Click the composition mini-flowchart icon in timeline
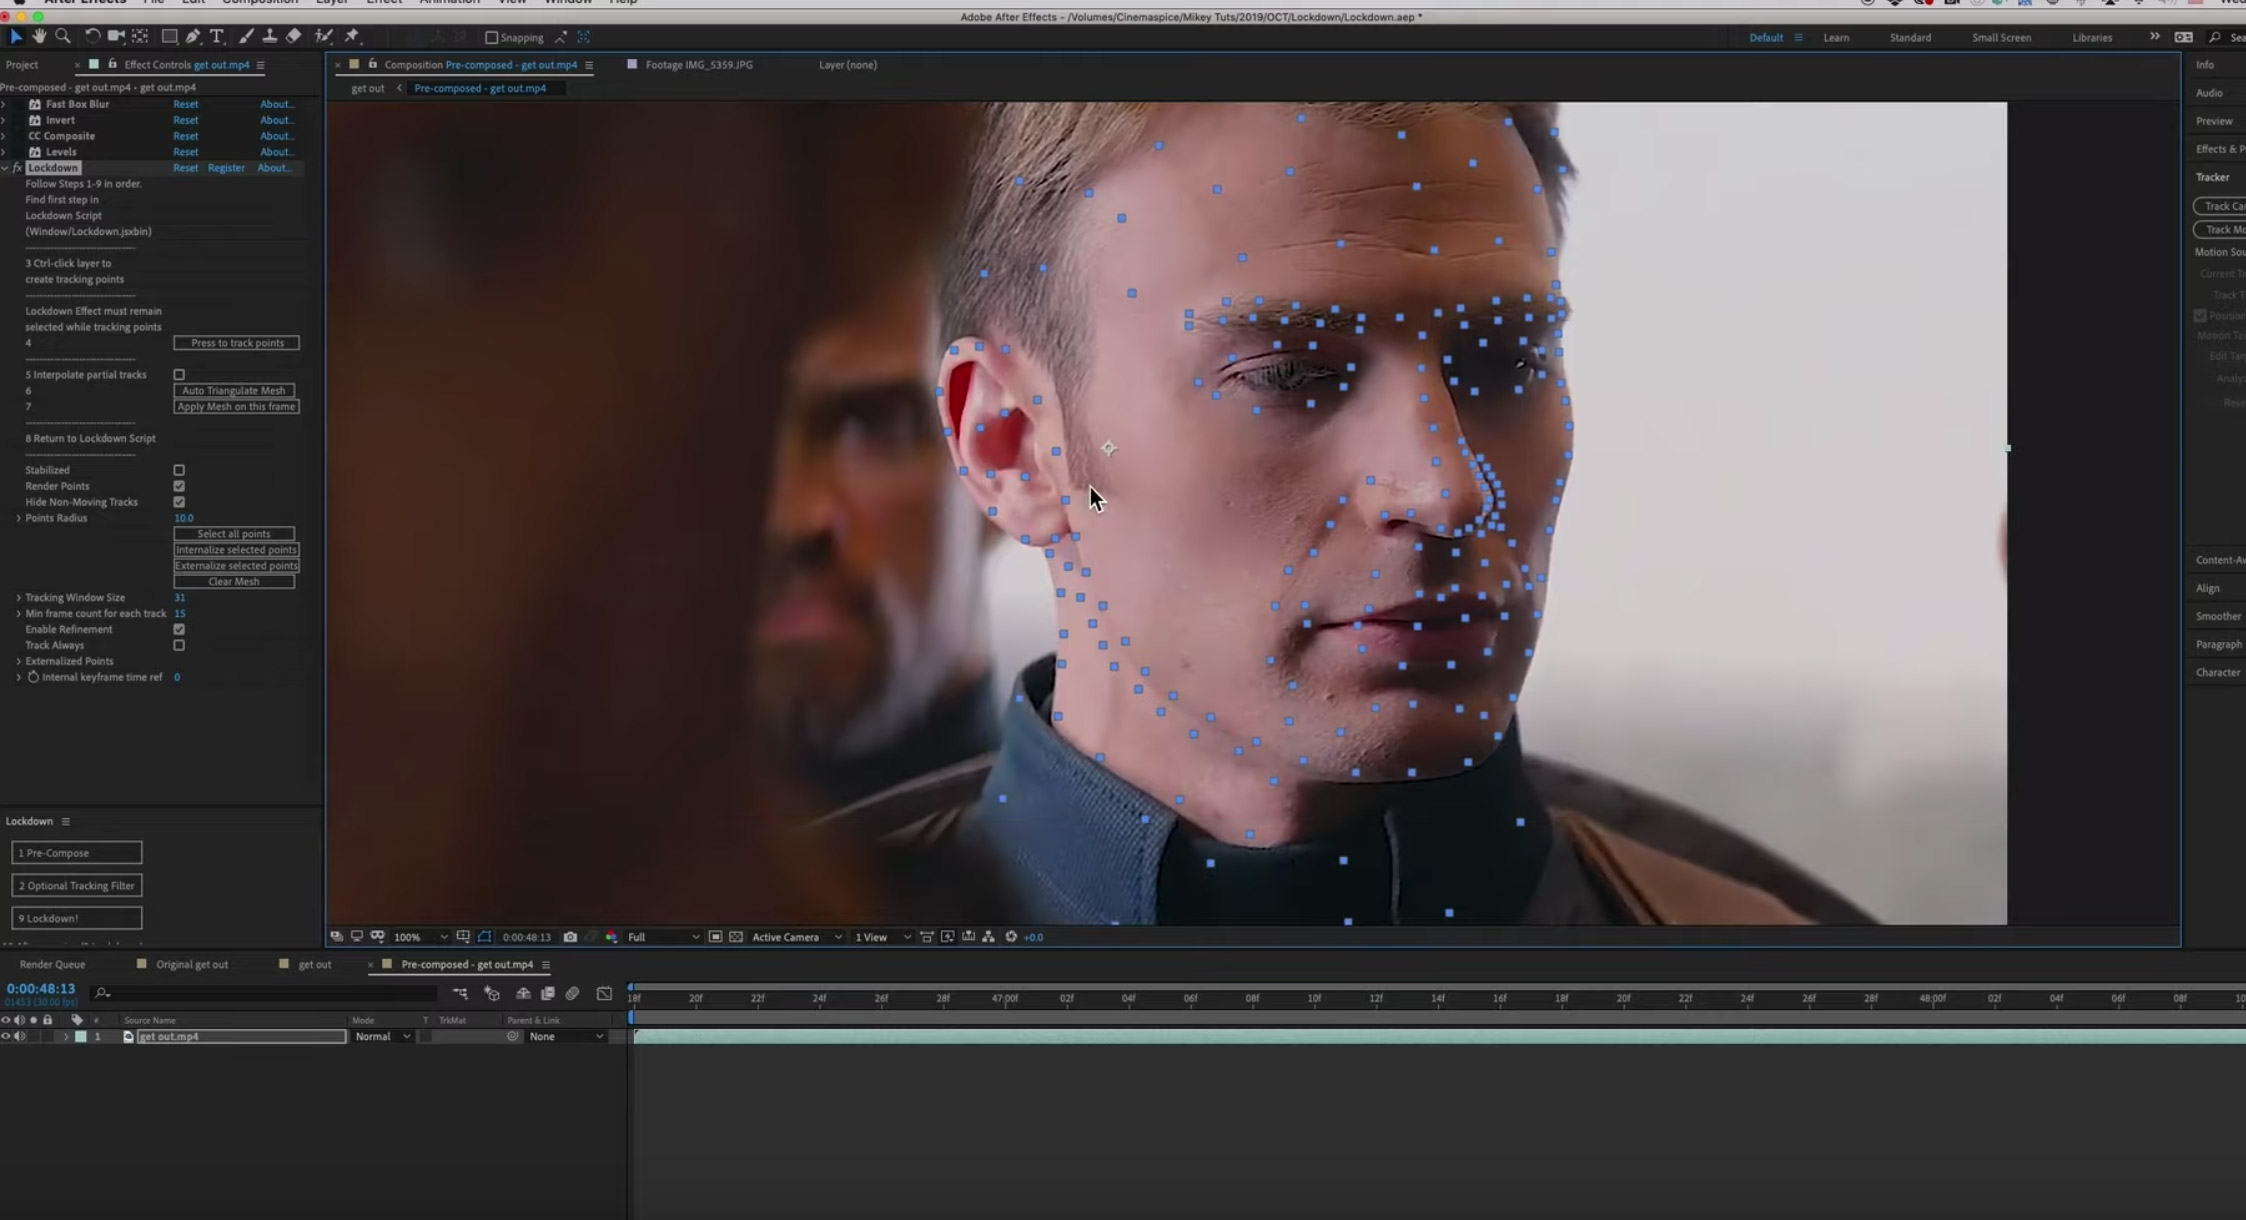Image resolution: width=2246 pixels, height=1220 pixels. coord(460,993)
